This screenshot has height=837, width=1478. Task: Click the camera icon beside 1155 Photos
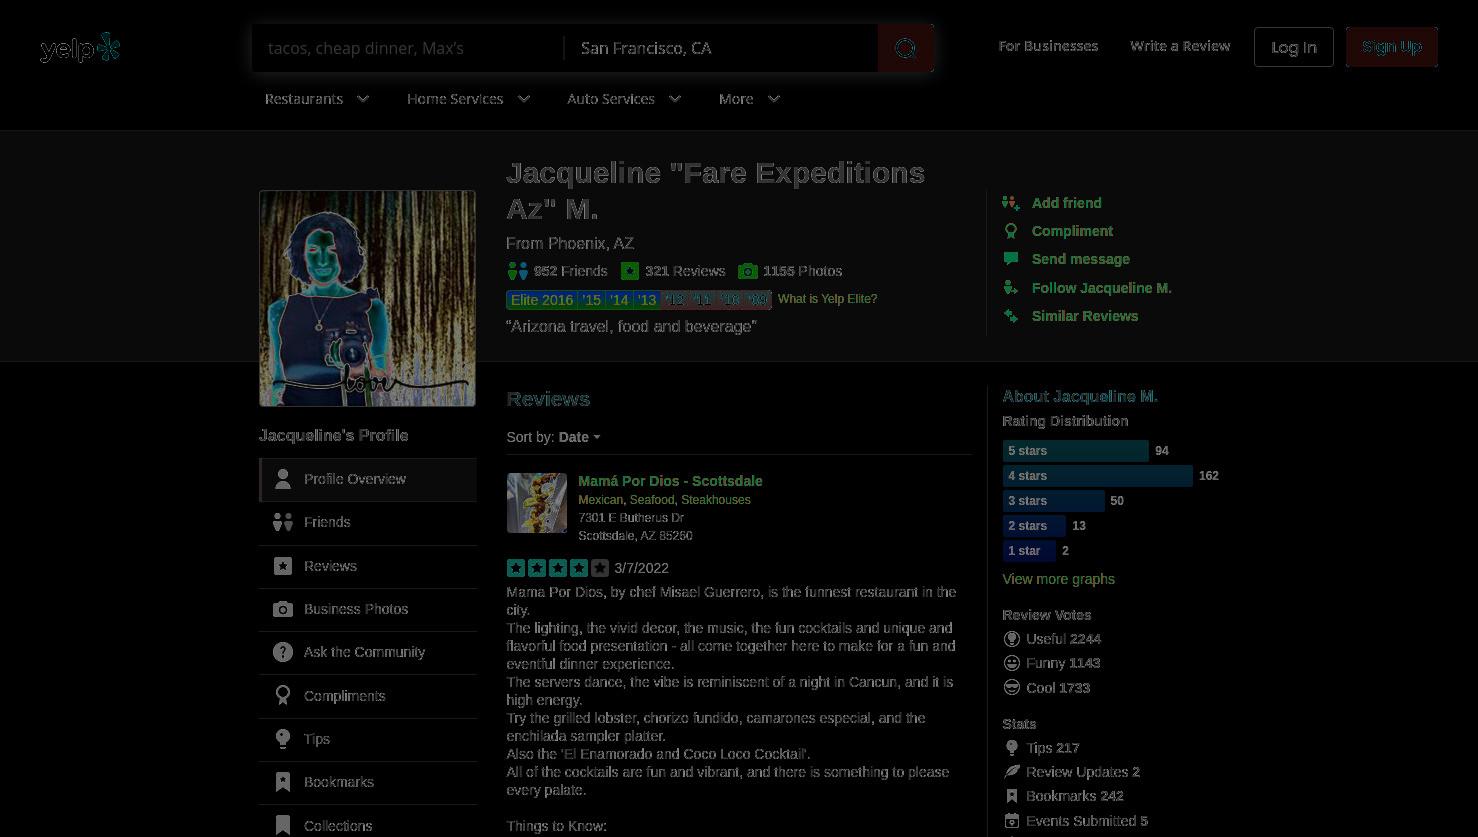tap(747, 271)
